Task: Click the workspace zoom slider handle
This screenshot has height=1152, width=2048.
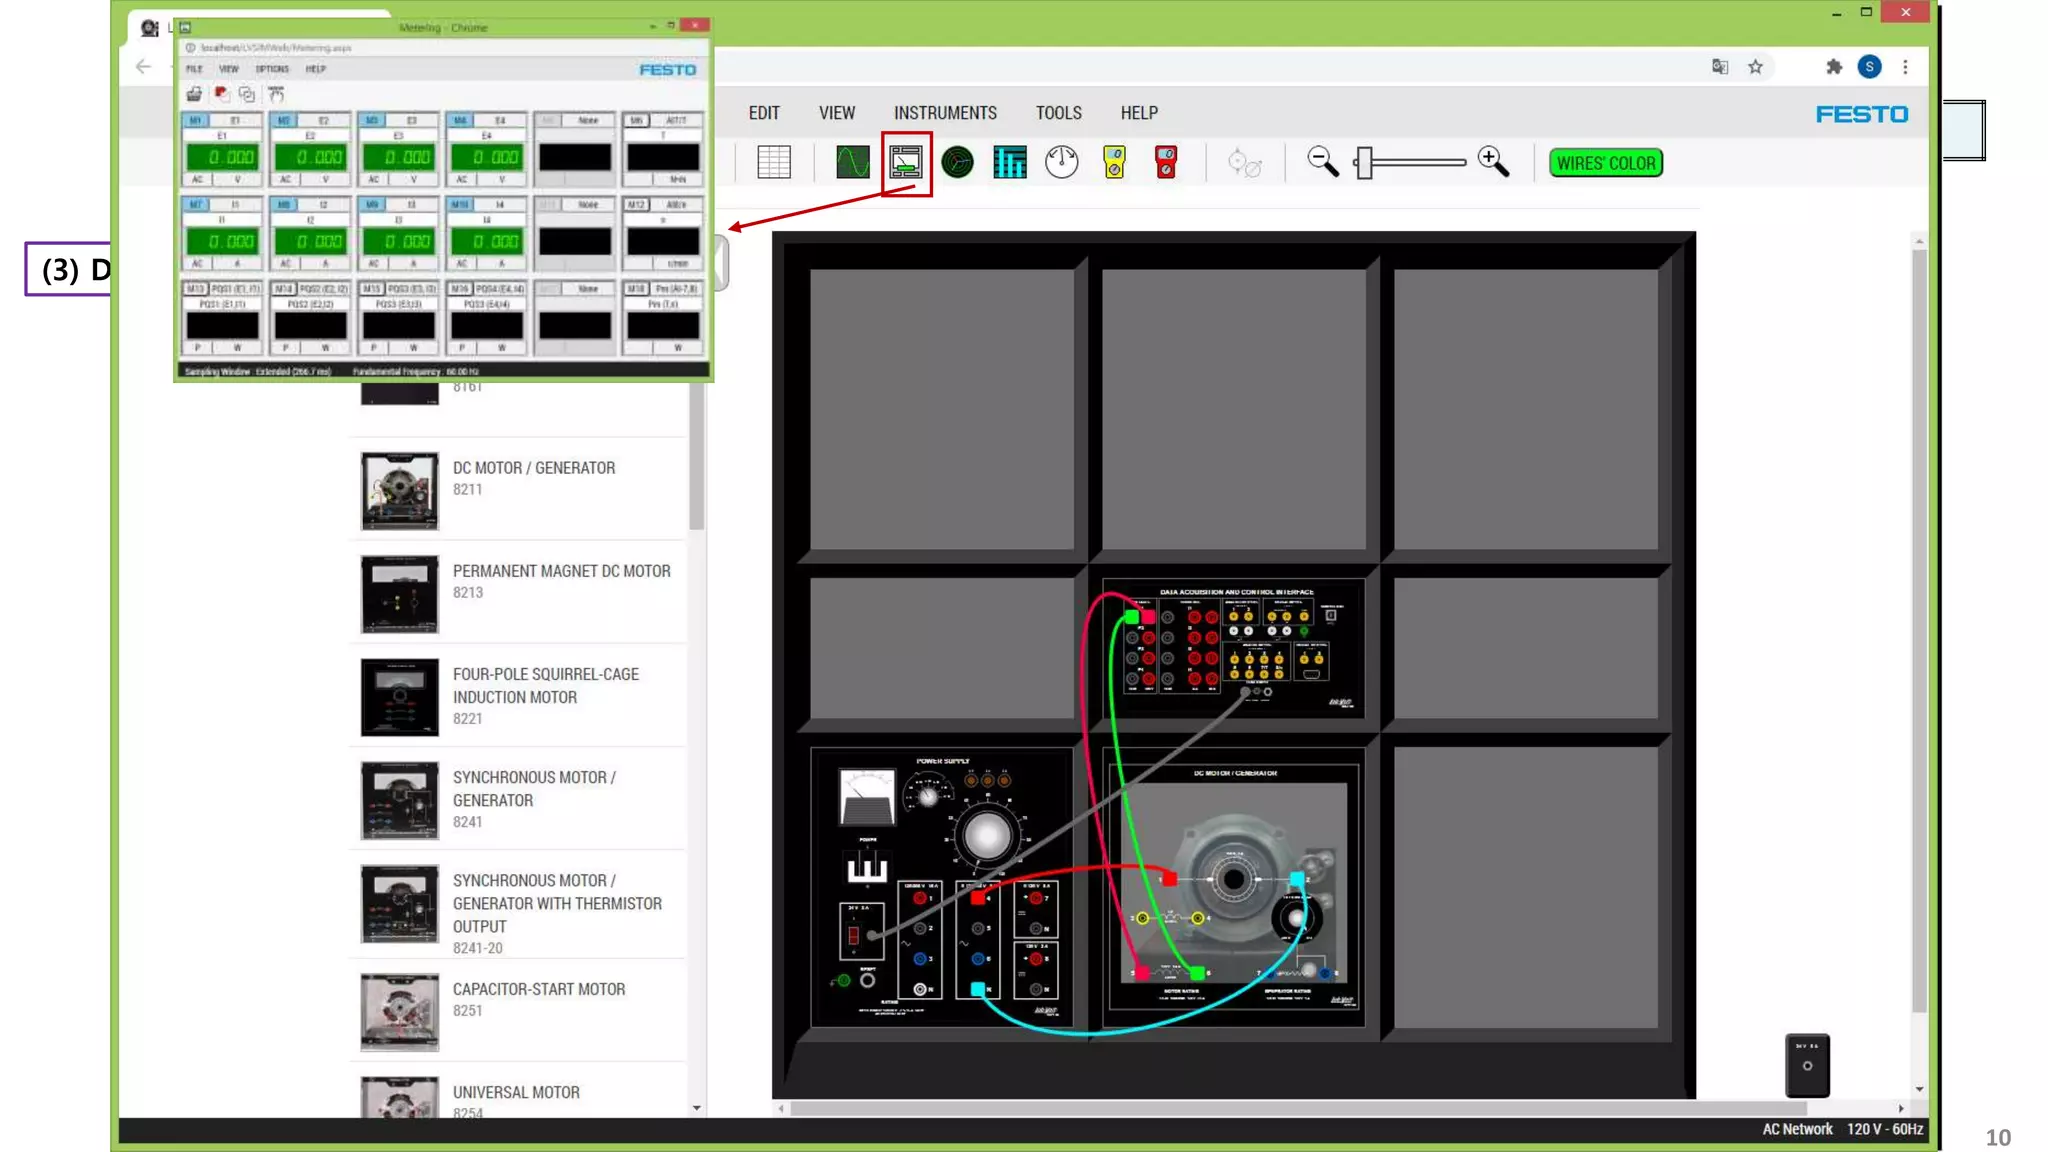Action: tap(1364, 163)
